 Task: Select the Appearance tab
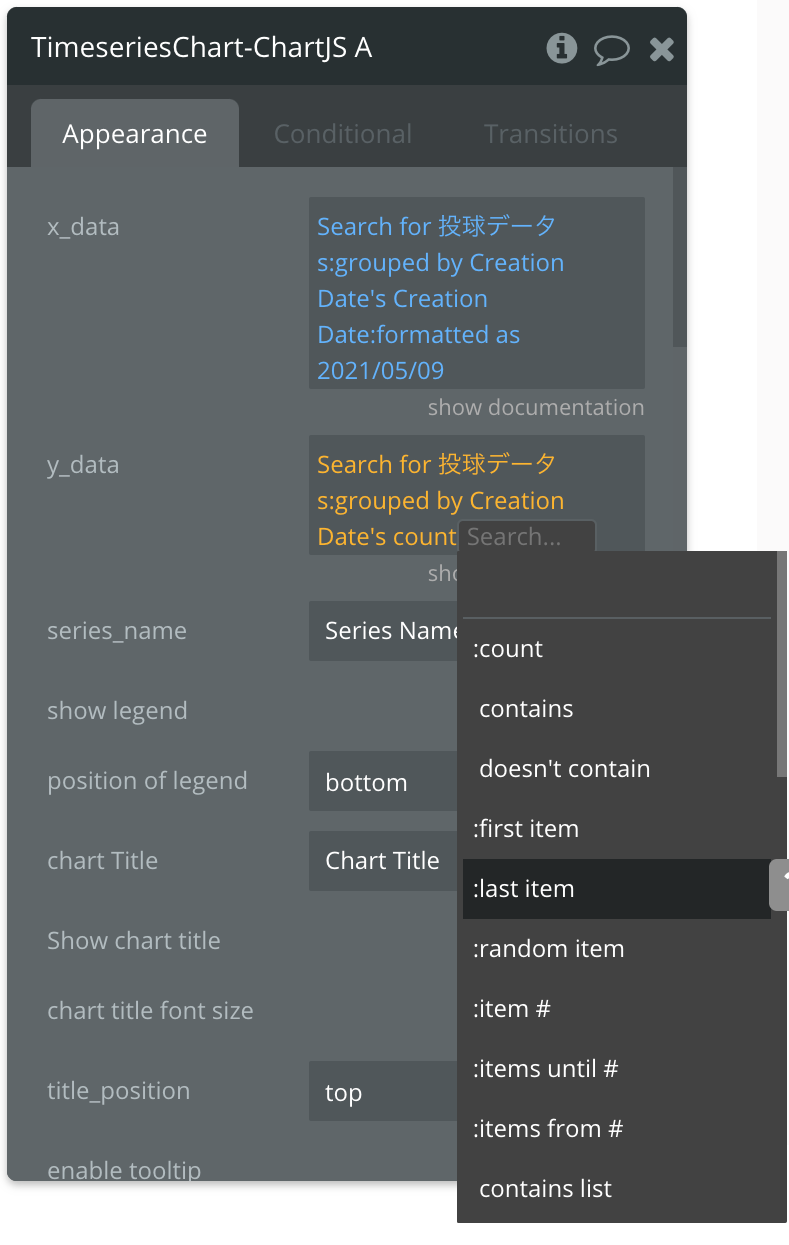(x=135, y=134)
